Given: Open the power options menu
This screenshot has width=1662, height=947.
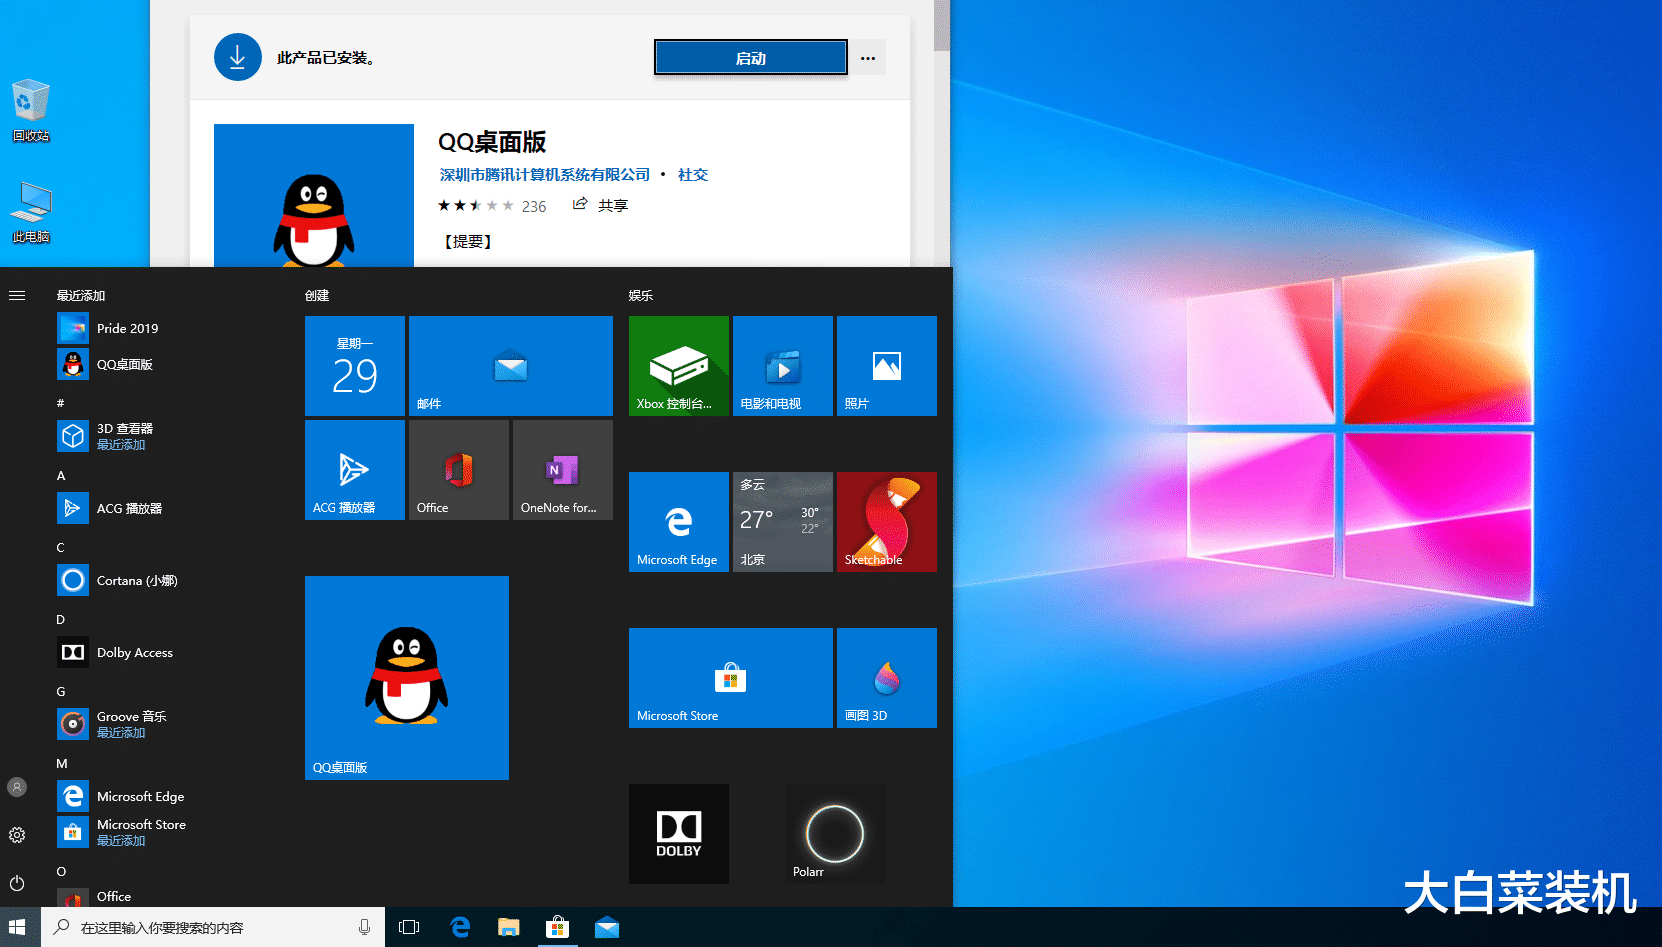Looking at the screenshot, I should (17, 883).
